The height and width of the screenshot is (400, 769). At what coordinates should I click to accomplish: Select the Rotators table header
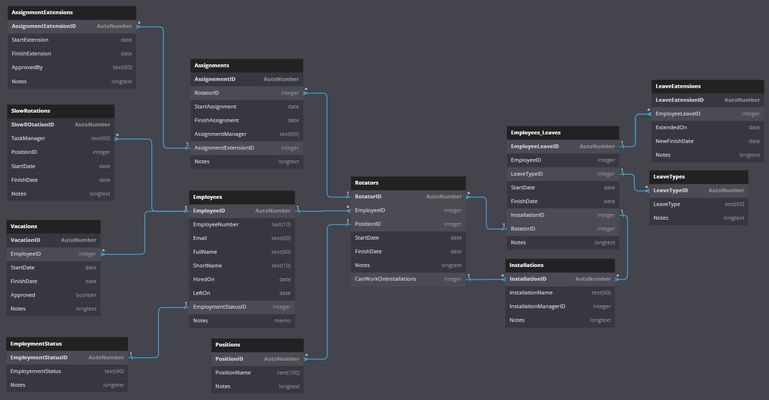click(408, 183)
